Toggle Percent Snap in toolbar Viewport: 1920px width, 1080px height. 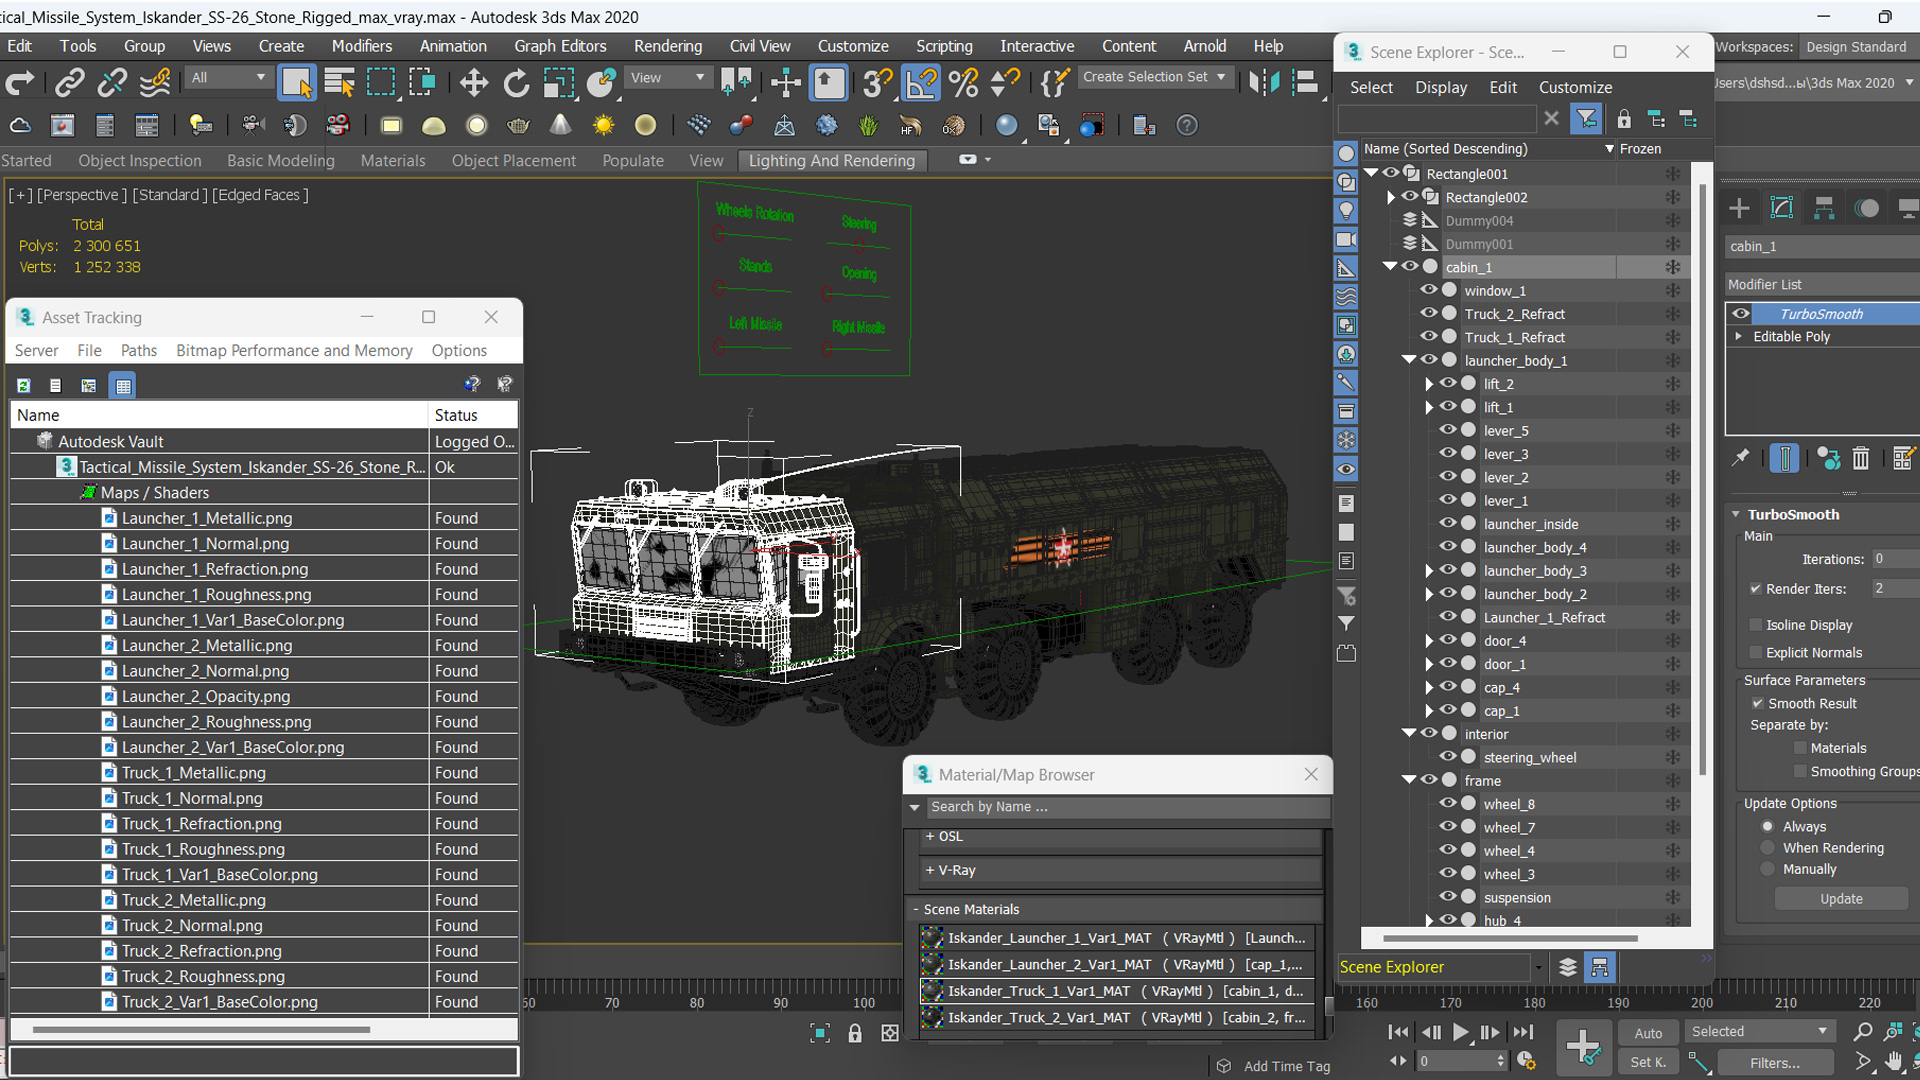(963, 83)
